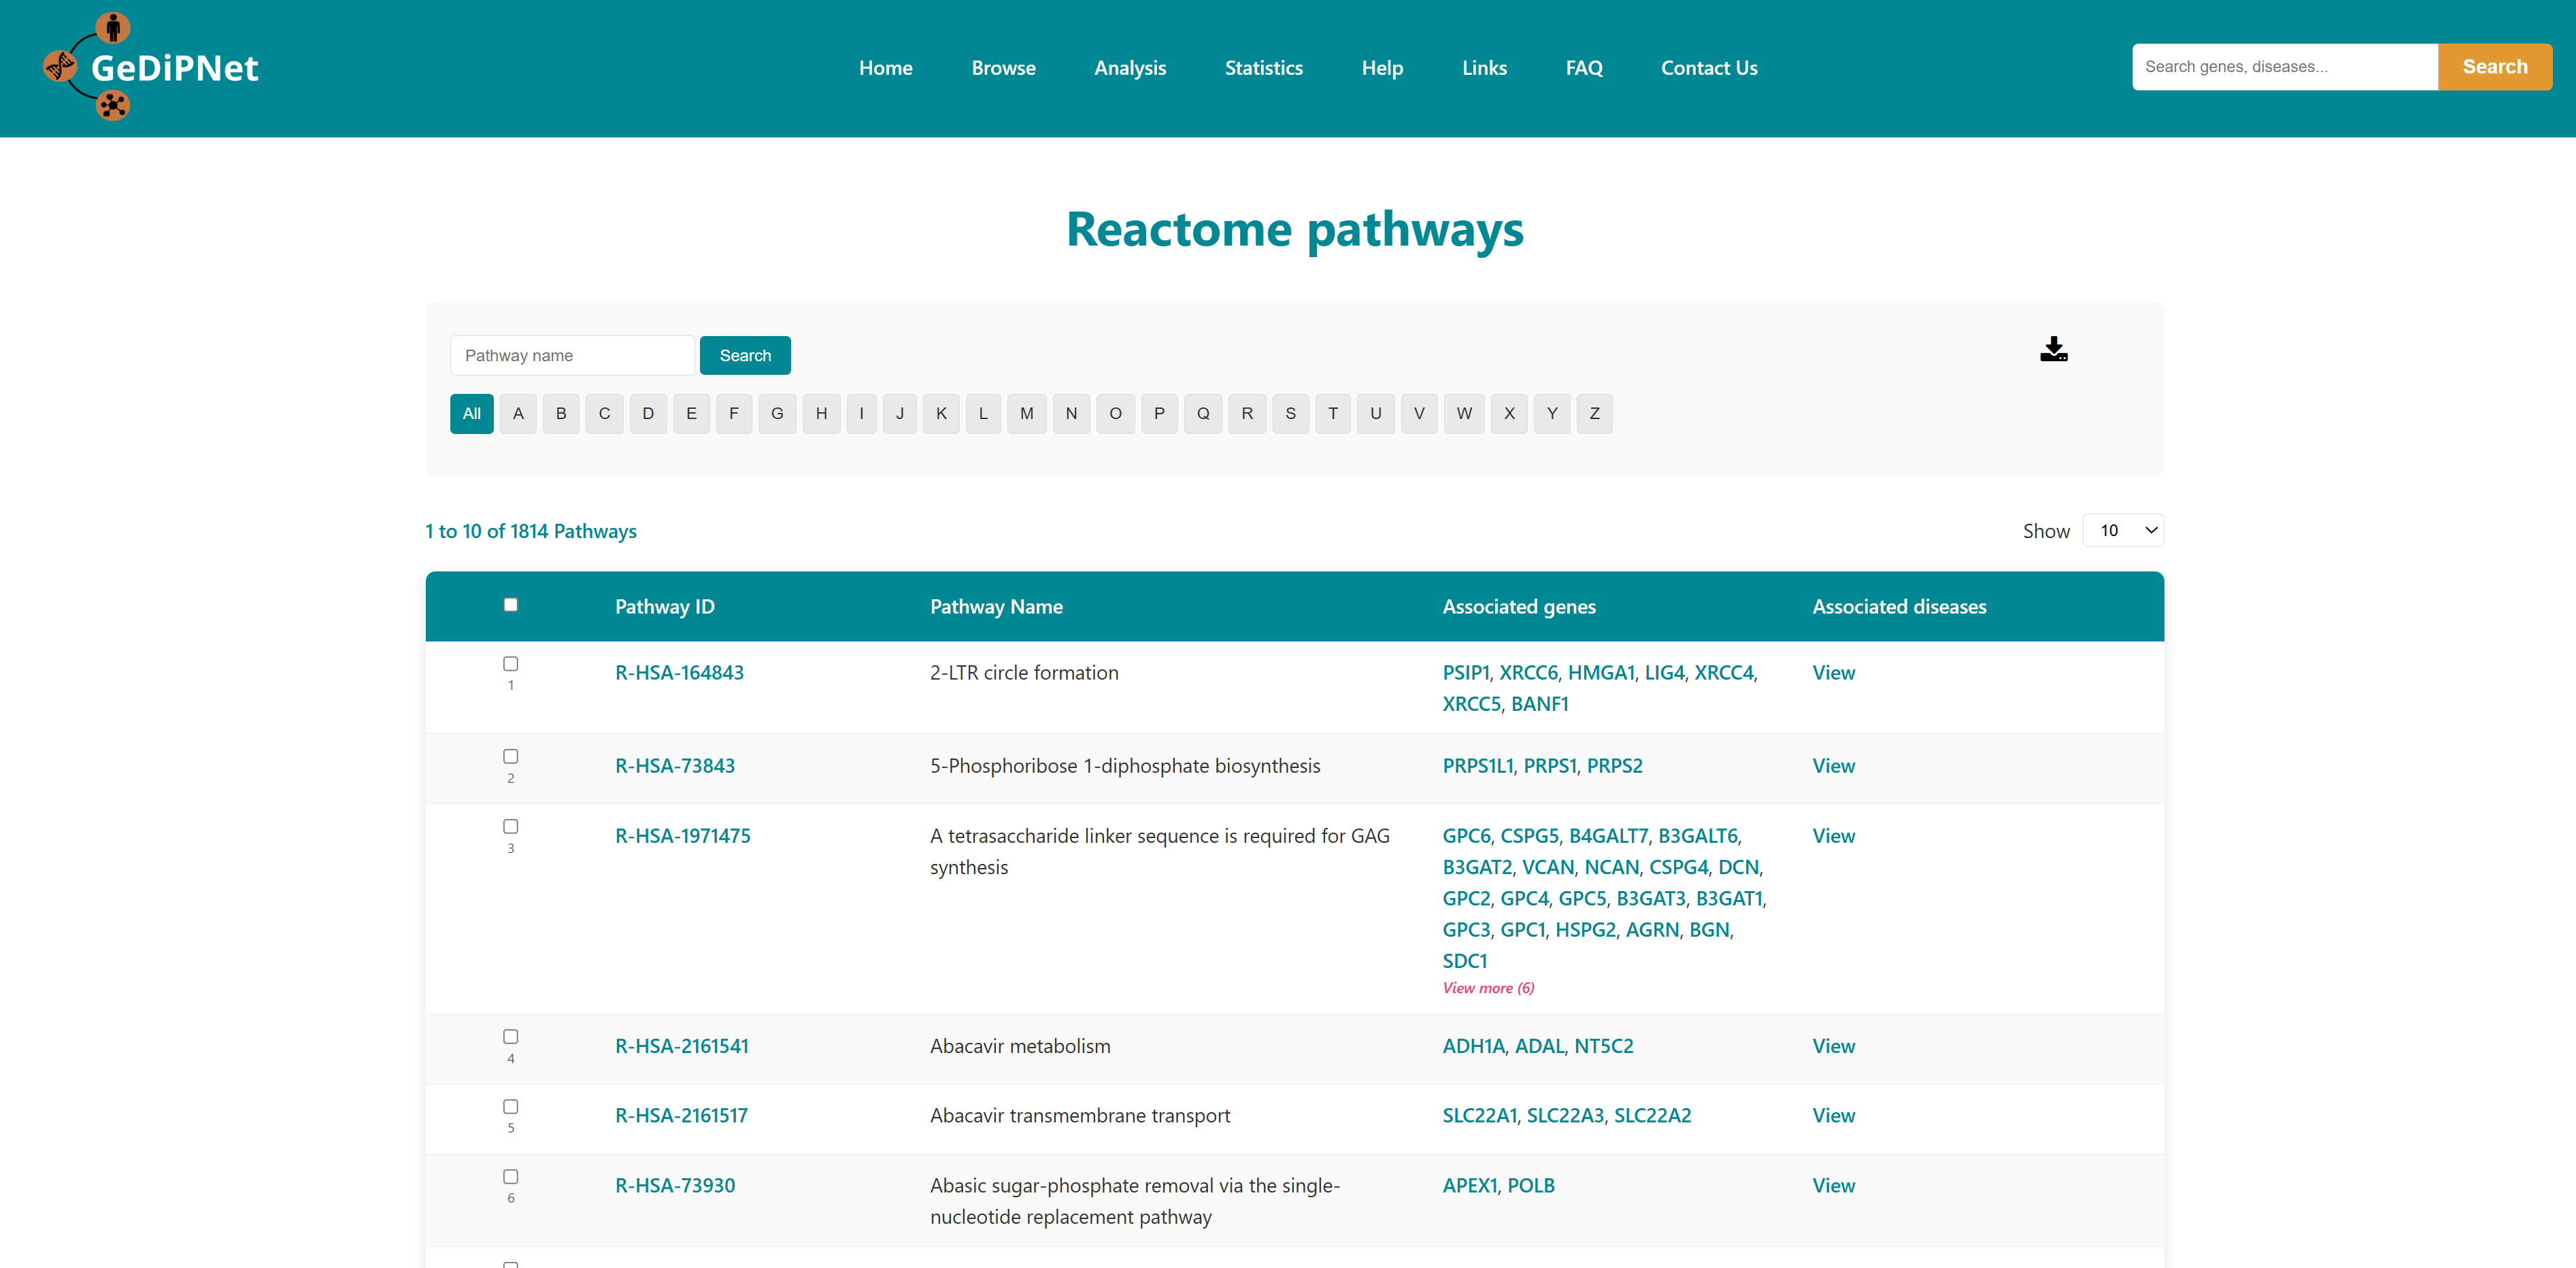
Task: Filter pathways by letter R
Action: click(1246, 413)
